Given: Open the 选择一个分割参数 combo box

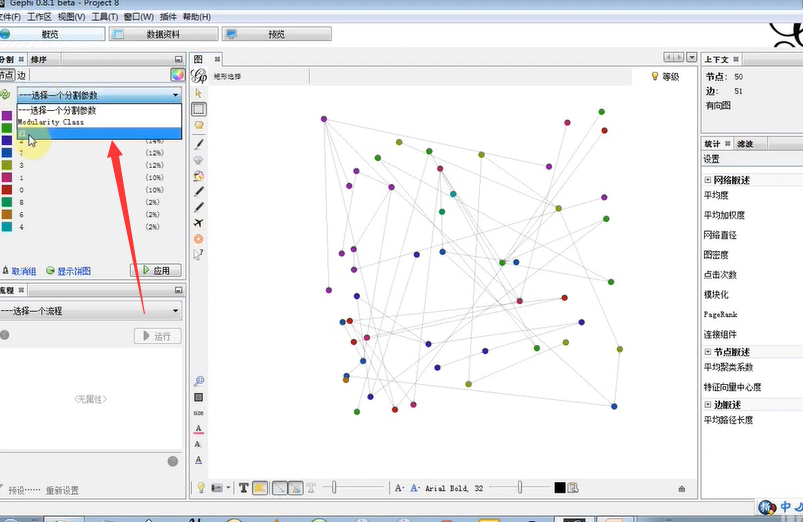Looking at the screenshot, I should point(99,95).
